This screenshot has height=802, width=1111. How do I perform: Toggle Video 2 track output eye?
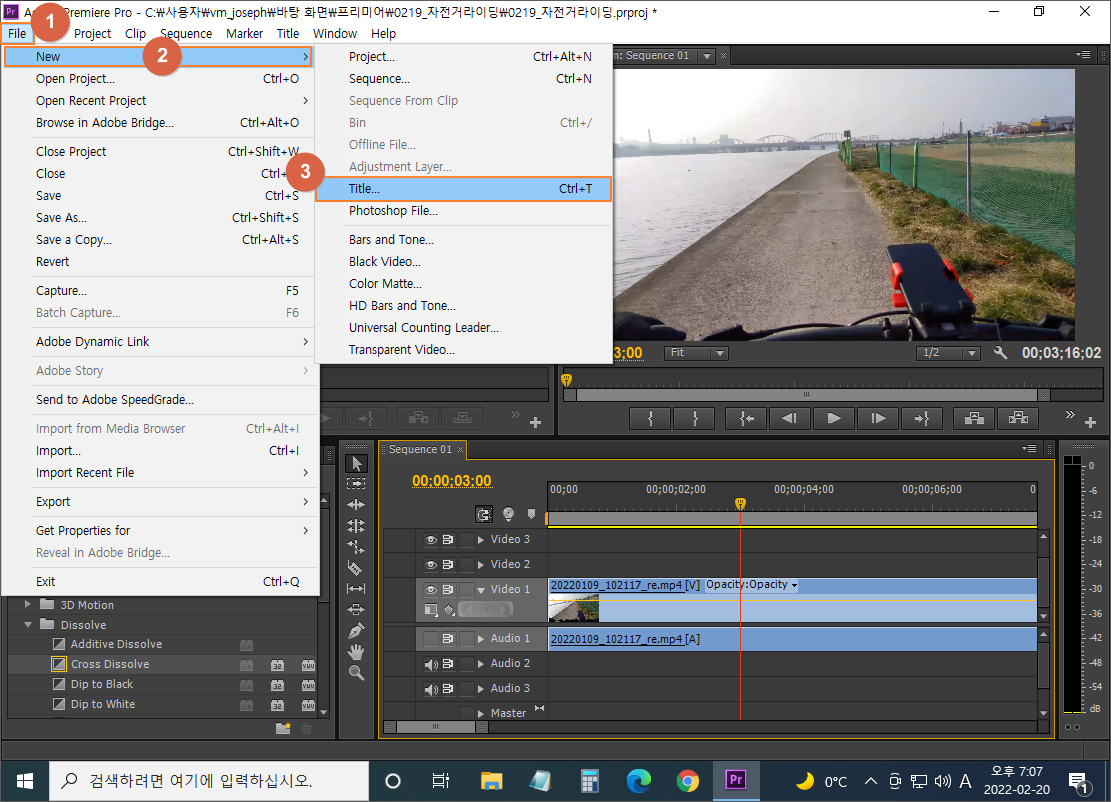coord(430,565)
